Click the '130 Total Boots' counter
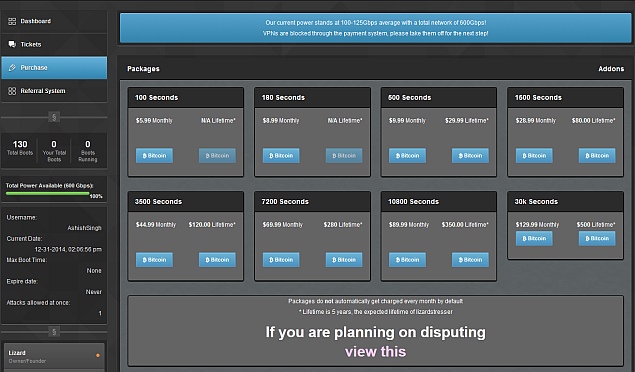Image resolution: width=635 pixels, height=372 pixels. pos(20,148)
